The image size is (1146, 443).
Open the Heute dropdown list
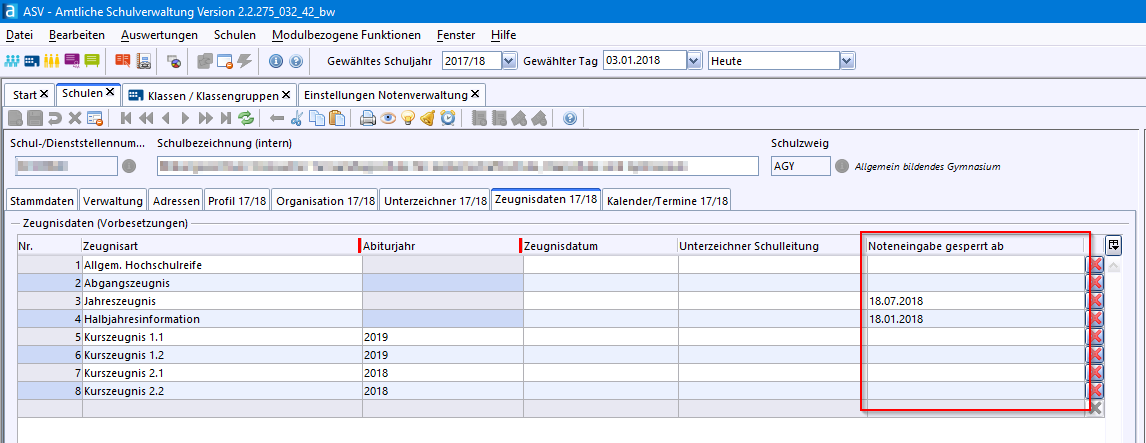click(x=848, y=61)
